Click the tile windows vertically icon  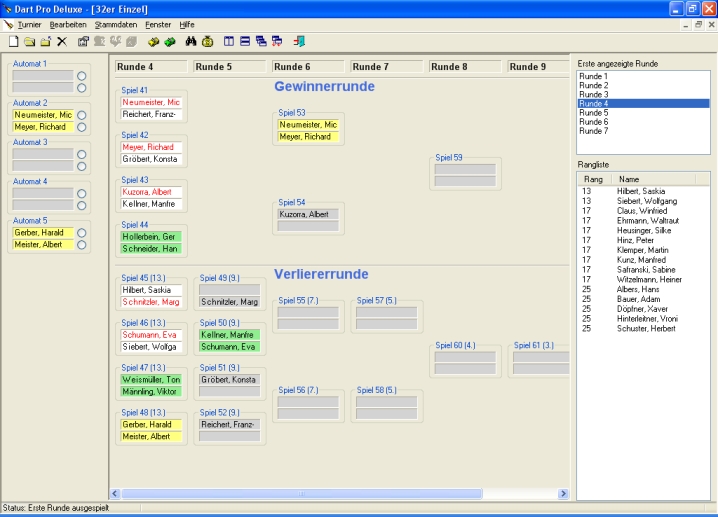[x=229, y=41]
